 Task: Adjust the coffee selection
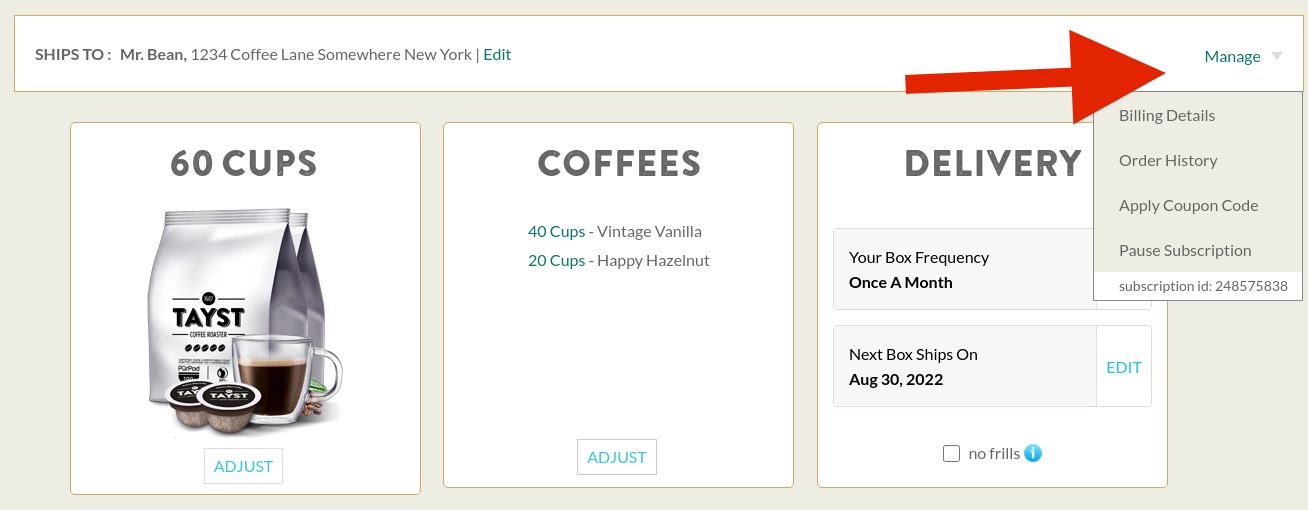coord(617,457)
